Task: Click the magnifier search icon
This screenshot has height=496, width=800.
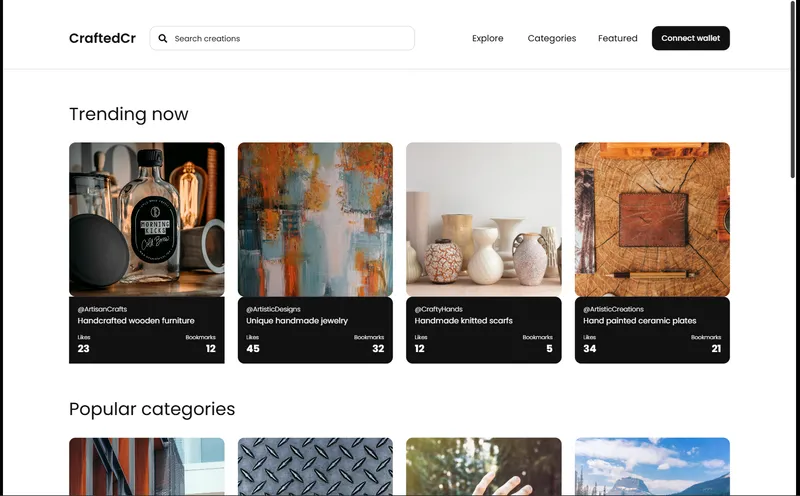Action: coord(163,38)
